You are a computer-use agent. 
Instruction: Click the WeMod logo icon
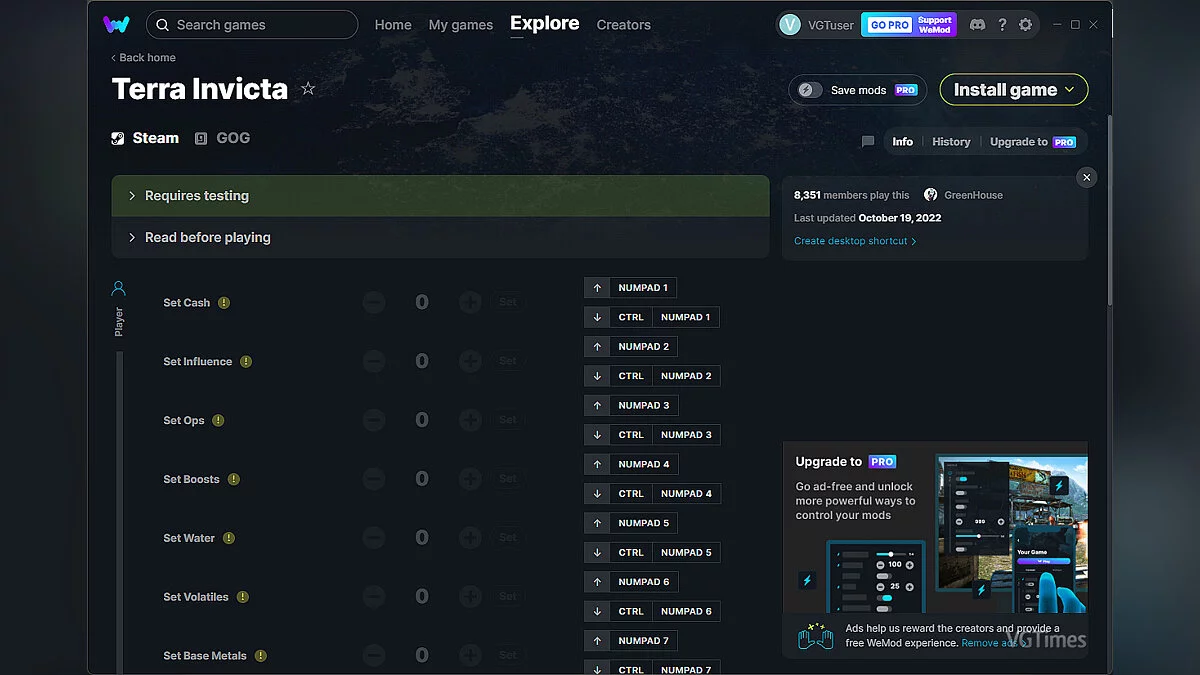point(116,24)
